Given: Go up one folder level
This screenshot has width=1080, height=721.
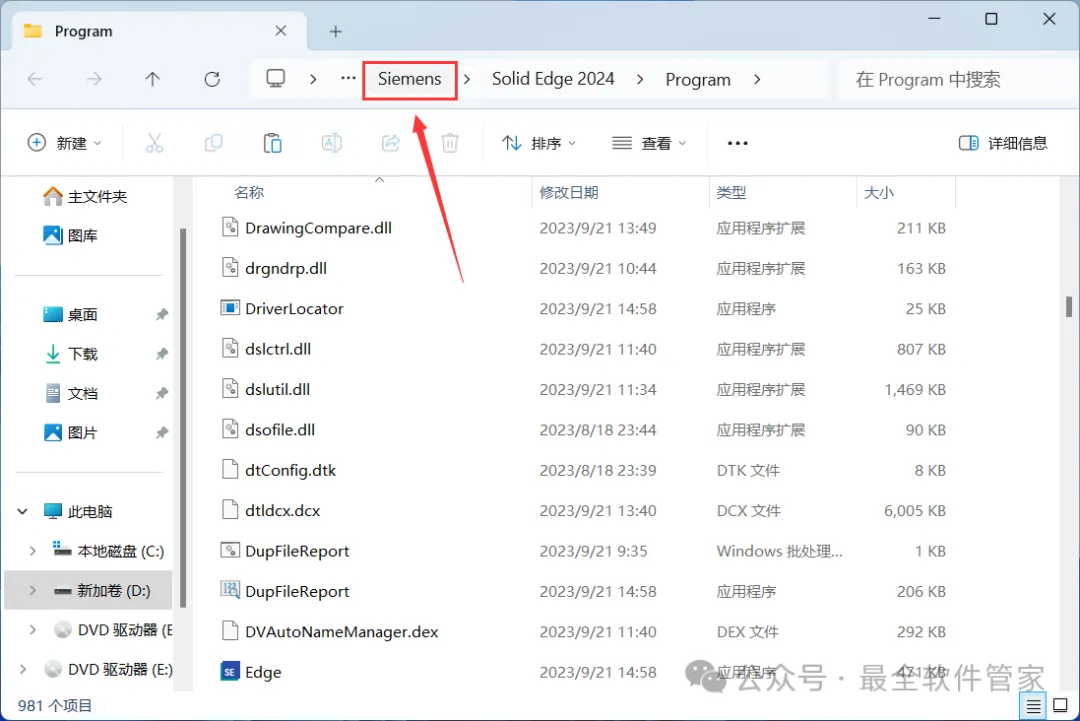Looking at the screenshot, I should [x=153, y=79].
